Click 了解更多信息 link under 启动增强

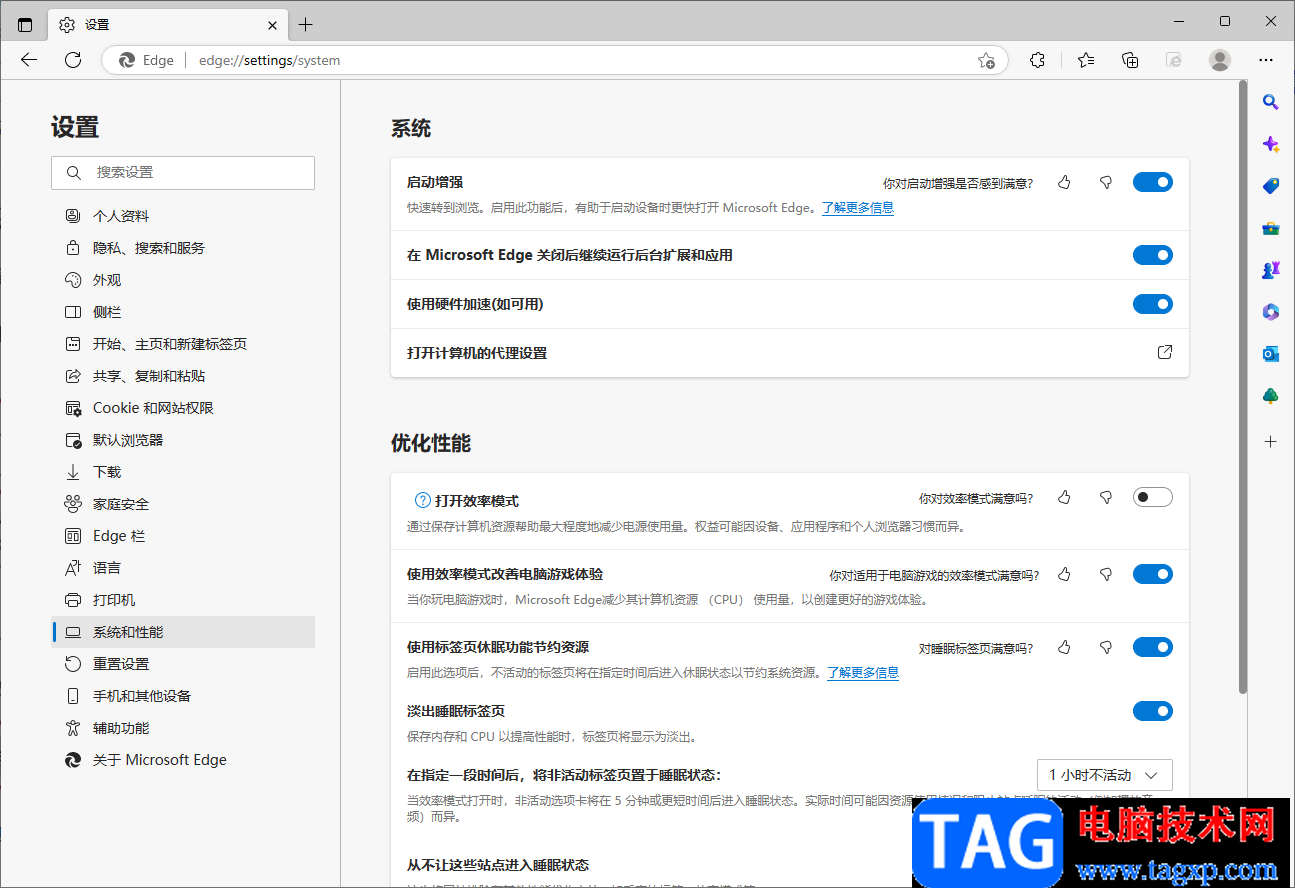[858, 208]
